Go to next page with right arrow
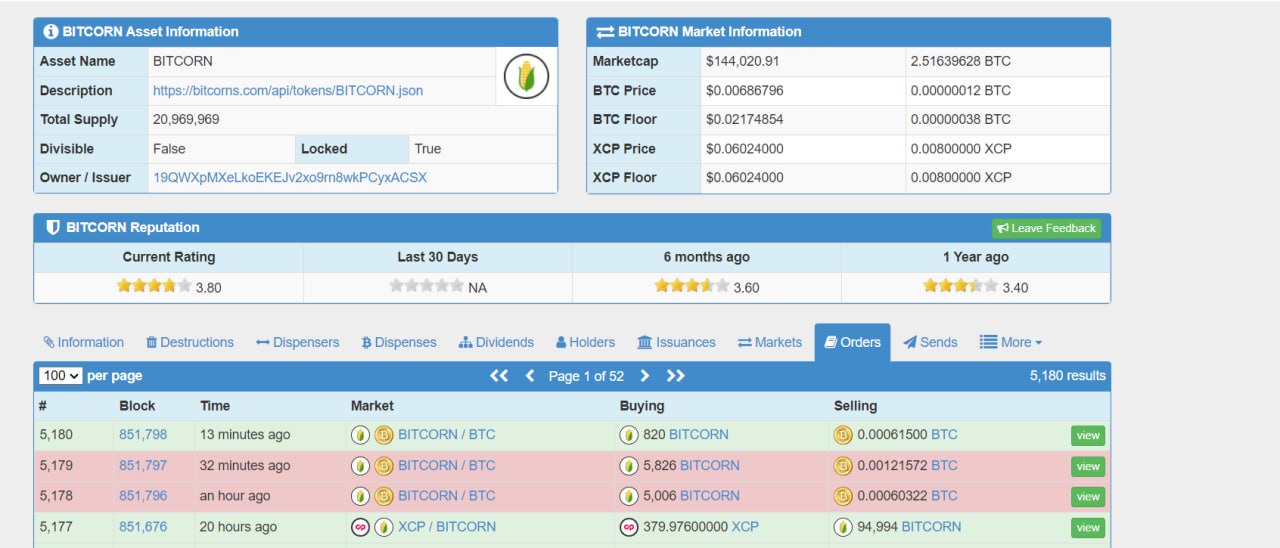This screenshot has height=548, width=1280. pos(644,375)
